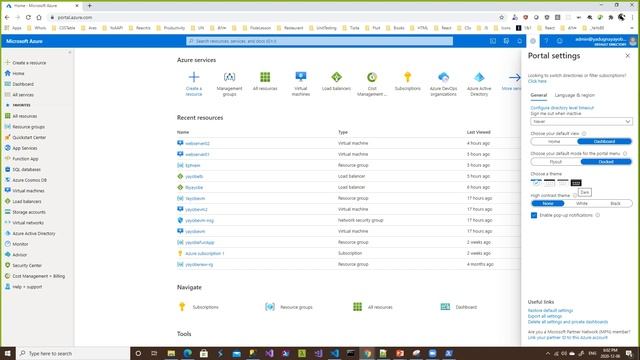Click the portal settings gear icon
This screenshot has width=640, height=360.
pyautogui.click(x=533, y=41)
